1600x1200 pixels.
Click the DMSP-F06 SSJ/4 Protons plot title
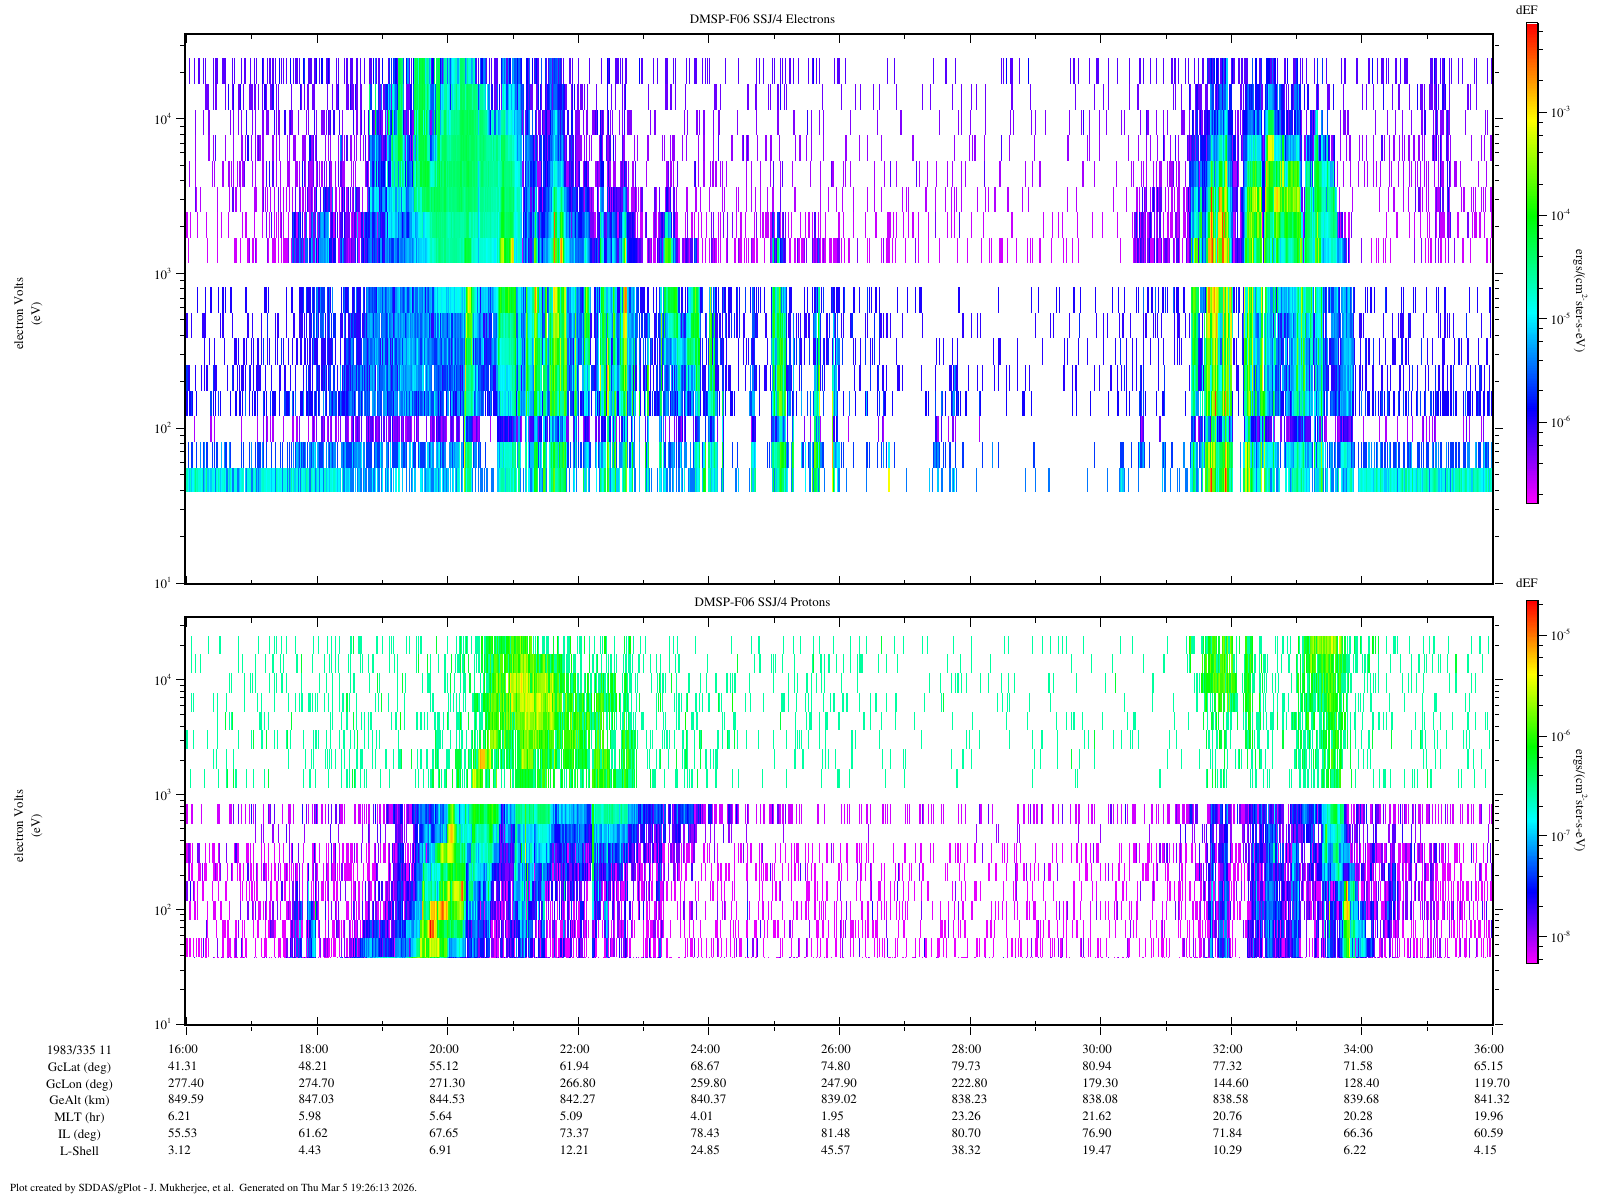(x=762, y=602)
